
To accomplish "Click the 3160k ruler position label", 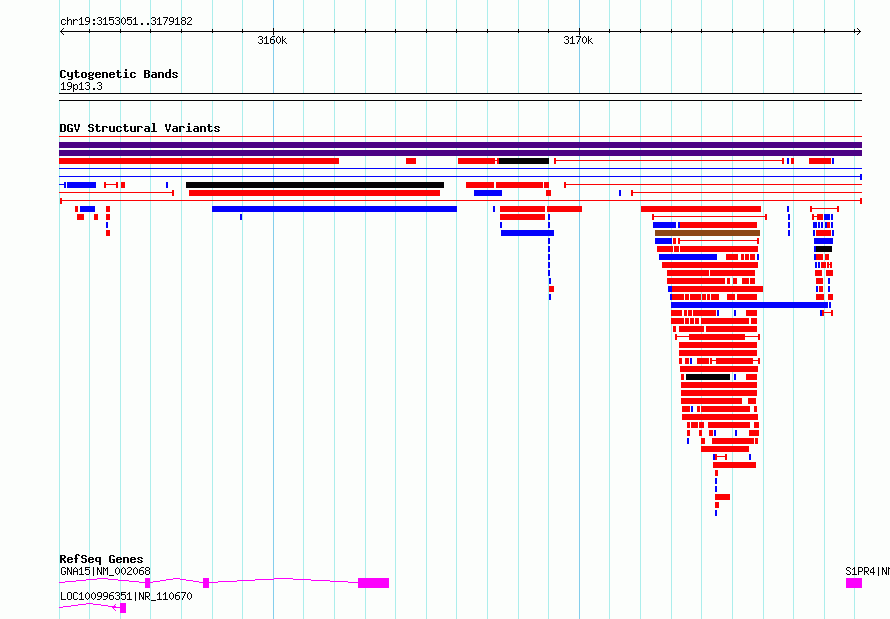I will click(272, 40).
